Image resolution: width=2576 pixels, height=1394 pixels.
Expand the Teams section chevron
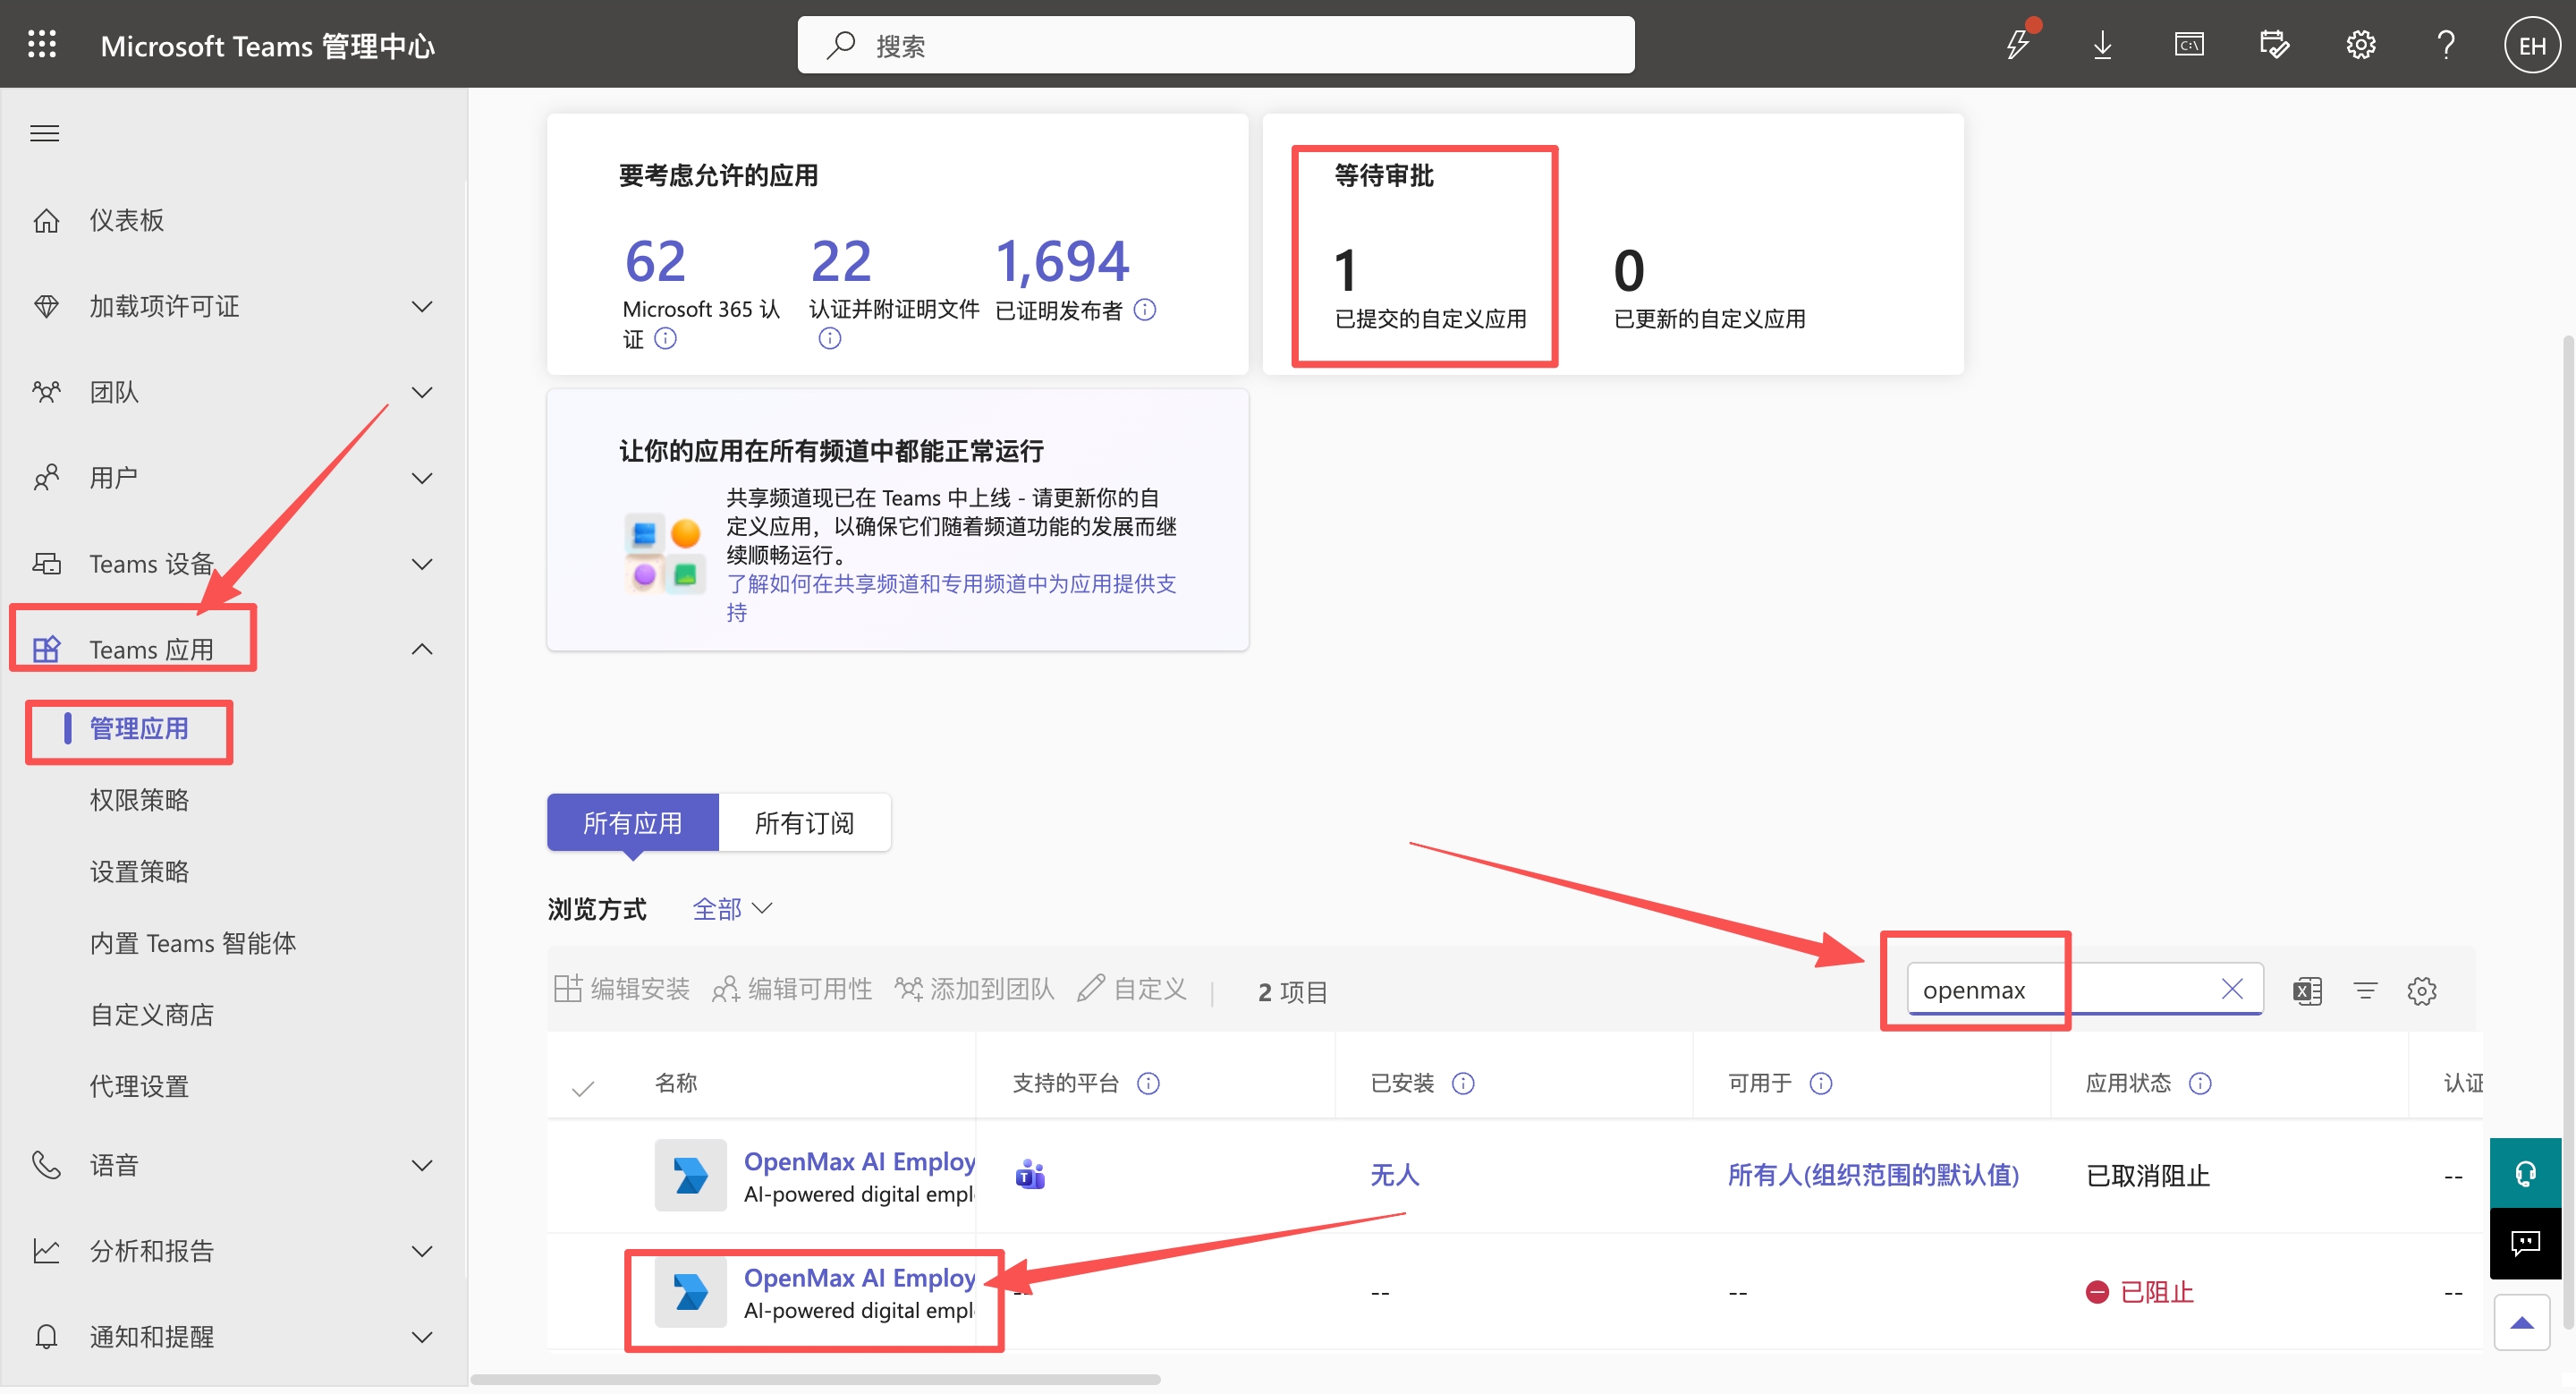[422, 392]
